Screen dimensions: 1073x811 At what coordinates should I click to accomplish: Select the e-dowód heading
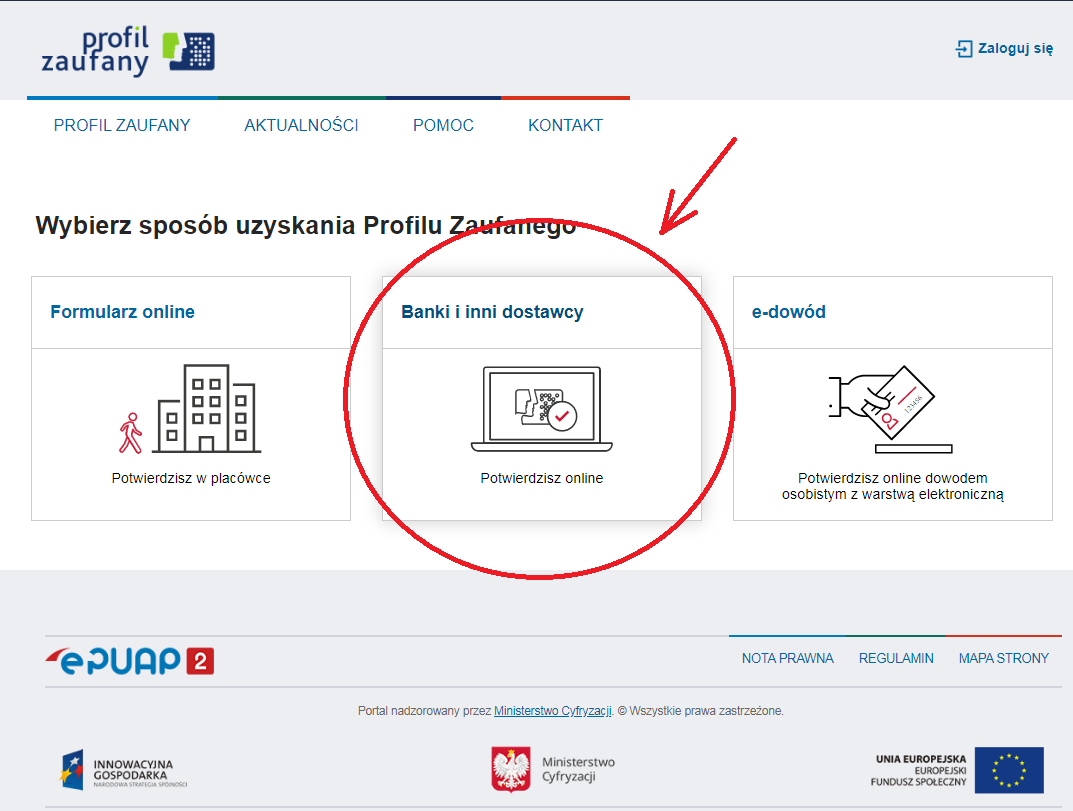(788, 312)
